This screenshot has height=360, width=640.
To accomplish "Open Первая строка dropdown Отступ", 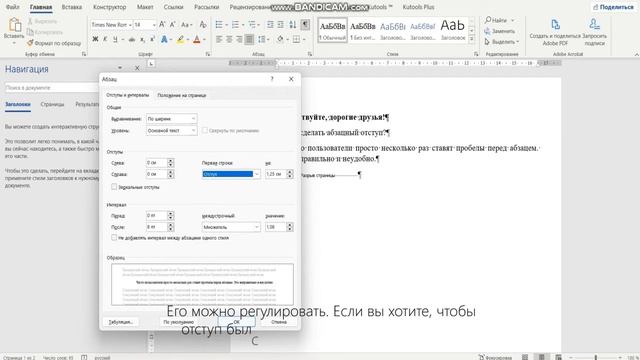I will (x=231, y=174).
